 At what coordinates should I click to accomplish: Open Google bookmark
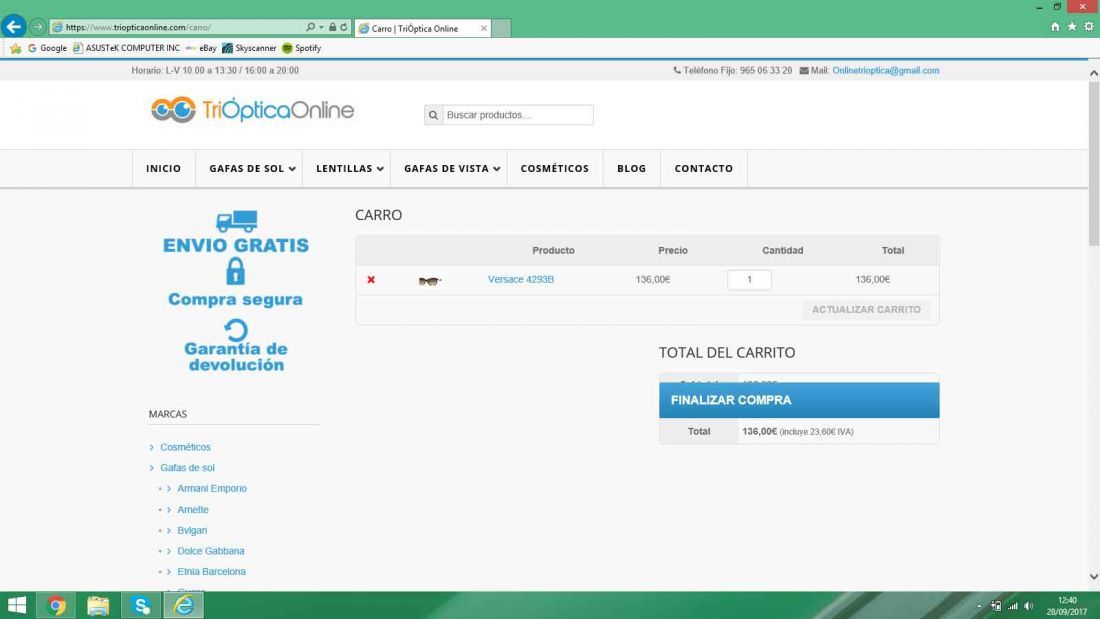click(47, 48)
